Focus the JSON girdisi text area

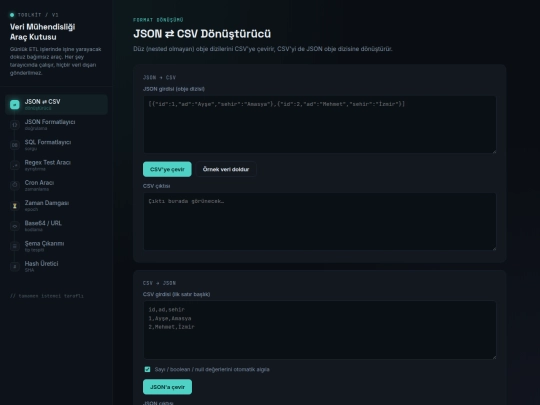pyautogui.click(x=320, y=125)
